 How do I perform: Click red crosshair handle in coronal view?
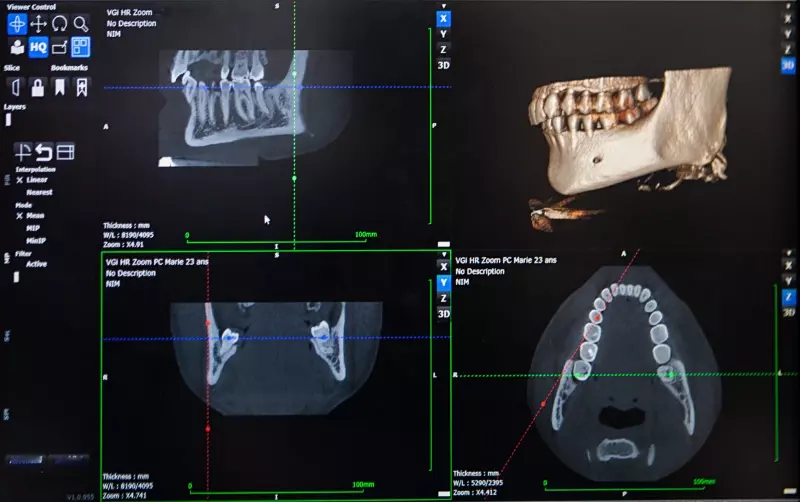(208, 323)
